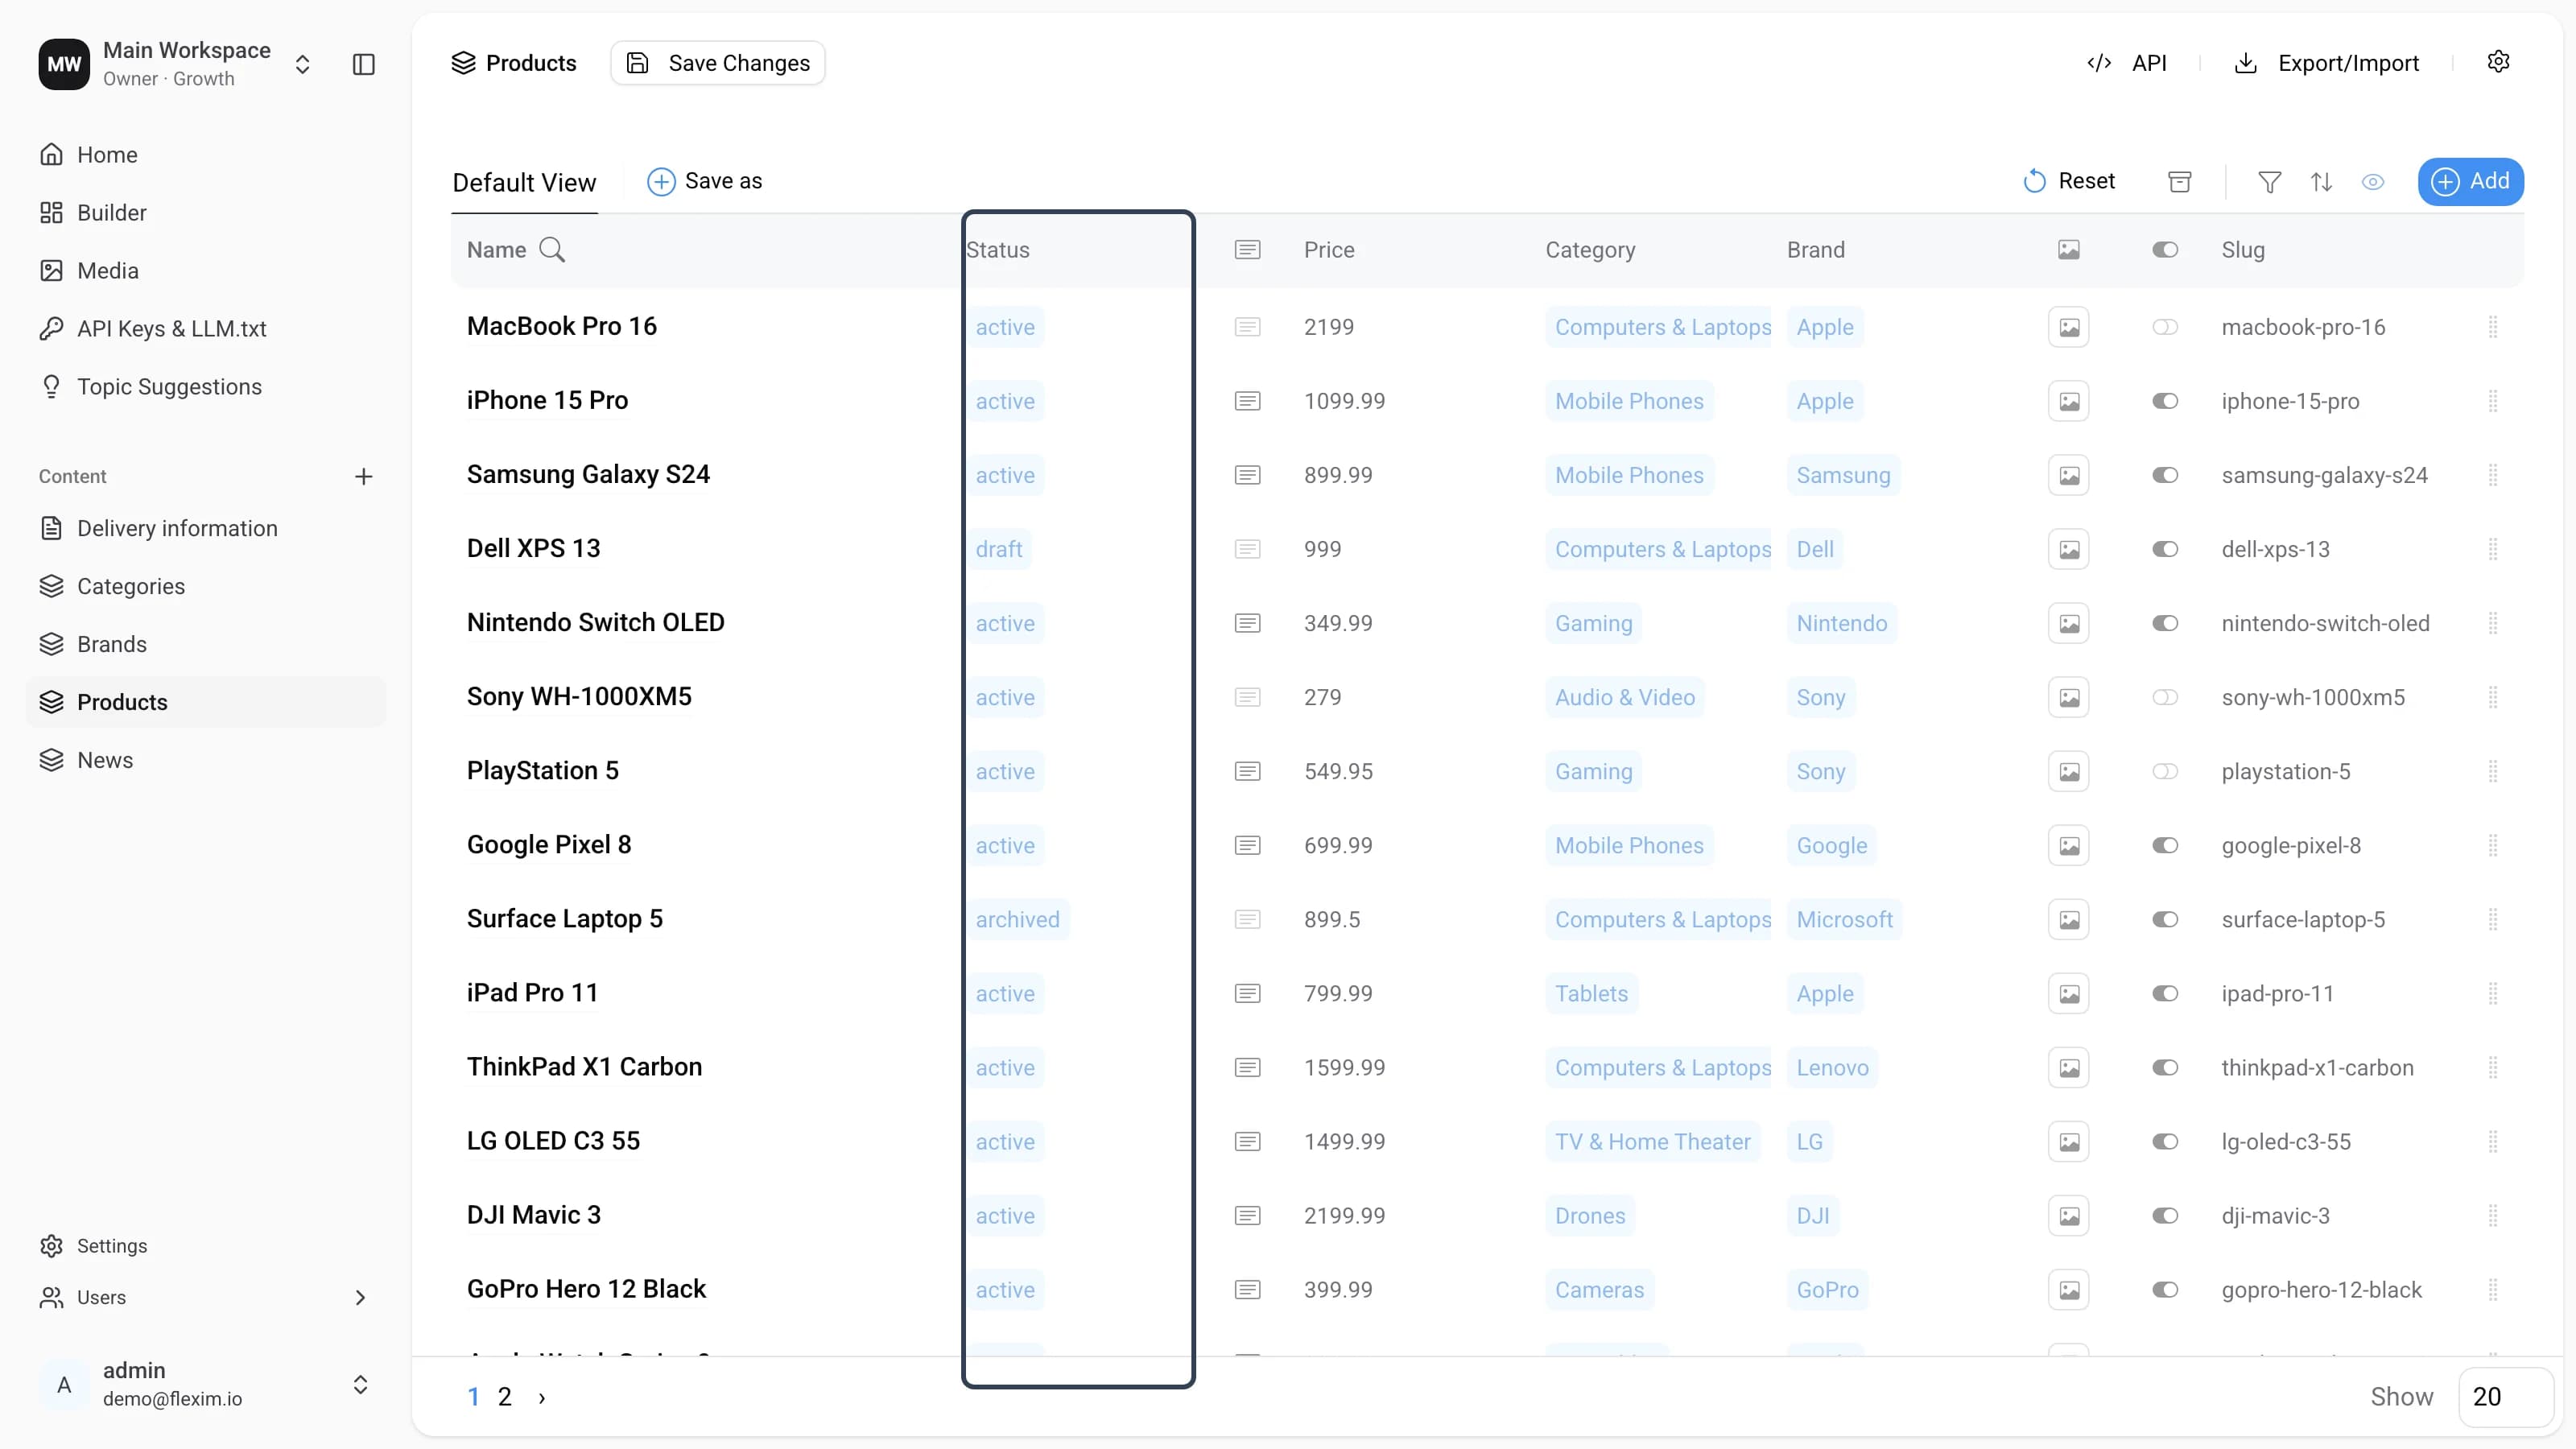Viewport: 2576px width, 1449px height.
Task: Open description icon for ThinkPad X1 Carbon
Action: point(1247,1067)
